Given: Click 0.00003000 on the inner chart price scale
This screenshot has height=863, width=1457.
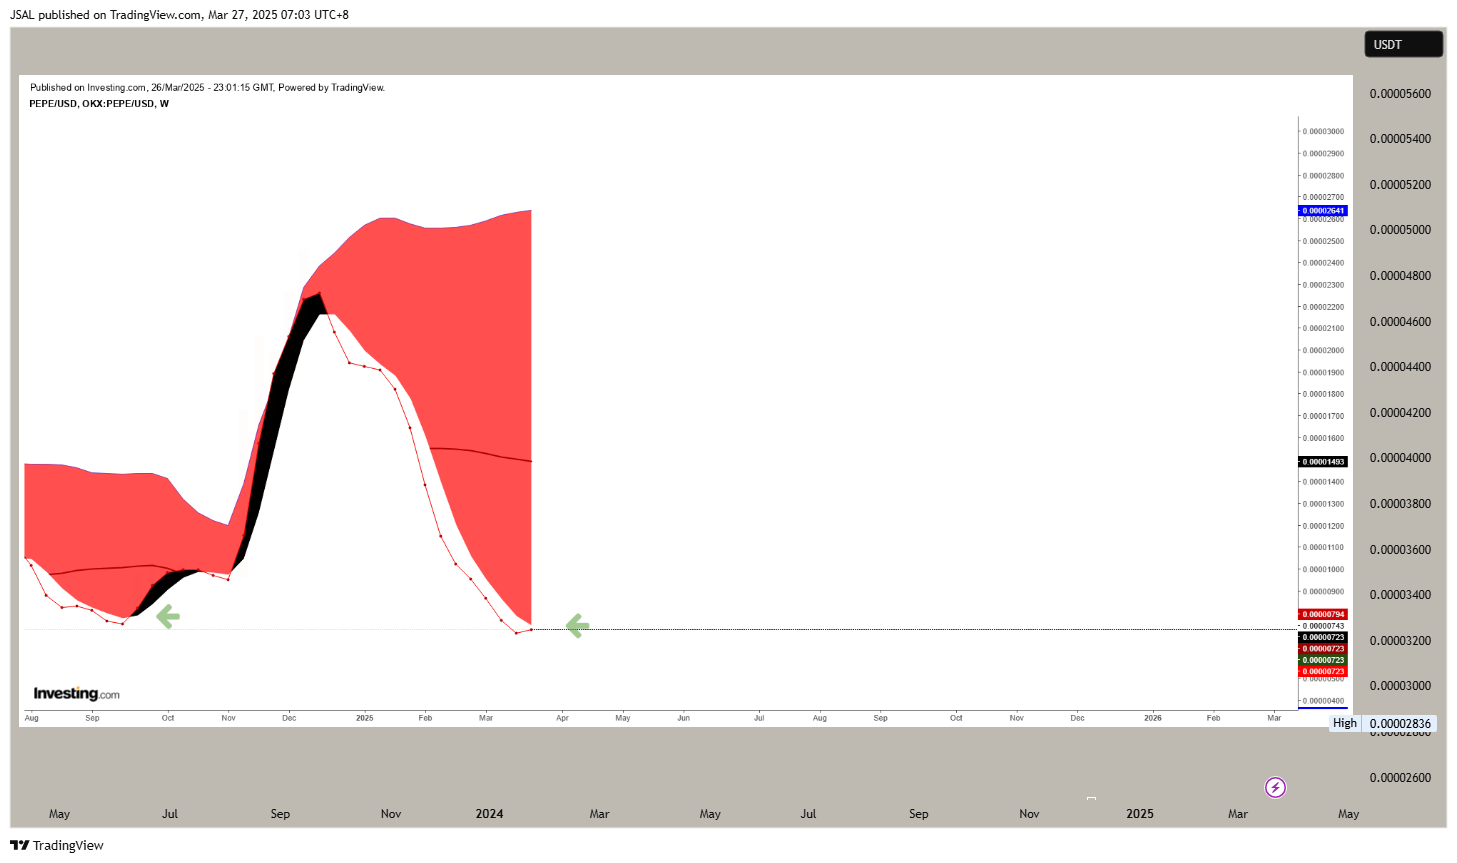Looking at the screenshot, I should pos(1325,131).
